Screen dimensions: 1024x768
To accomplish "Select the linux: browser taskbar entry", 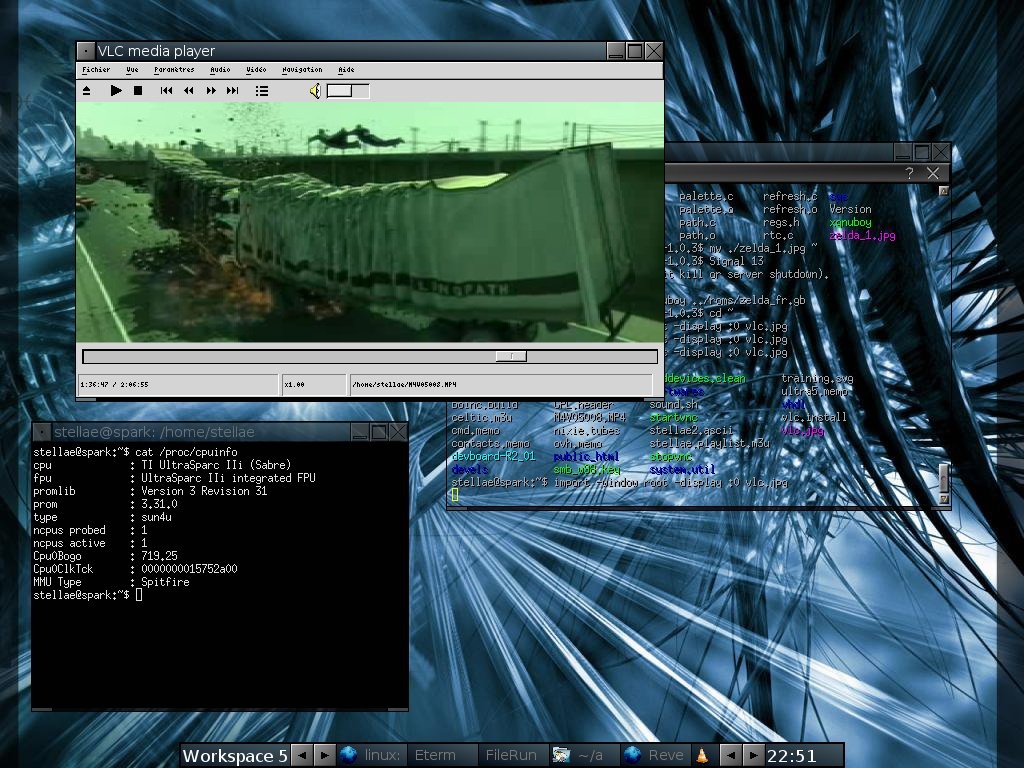I will click(372, 756).
